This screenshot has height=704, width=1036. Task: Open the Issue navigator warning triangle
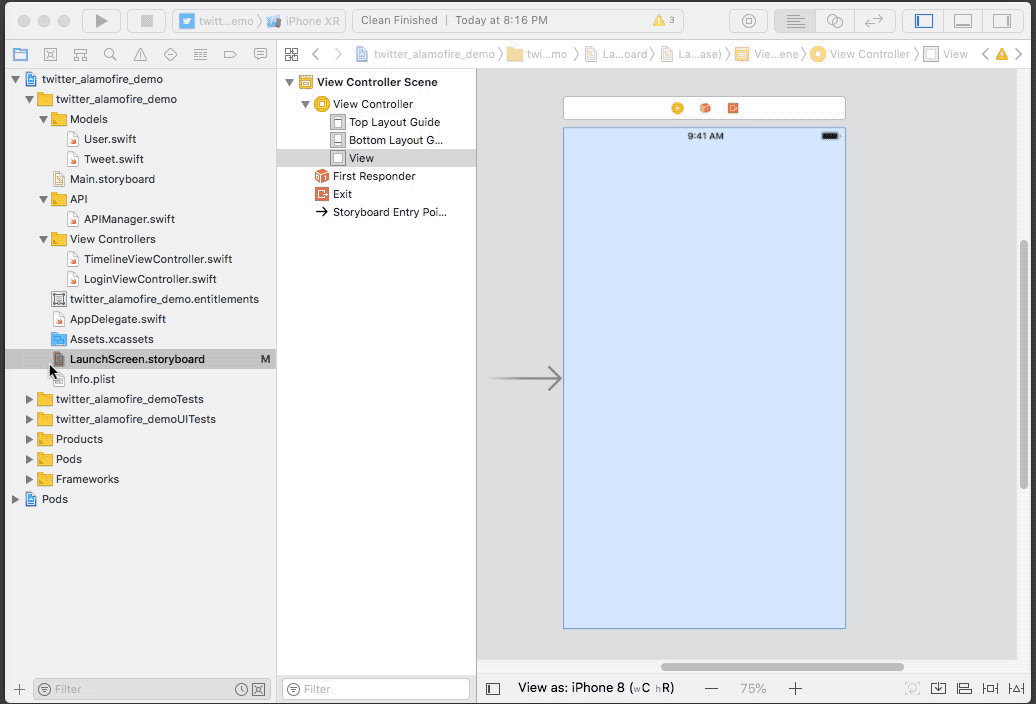pyautogui.click(x=140, y=53)
